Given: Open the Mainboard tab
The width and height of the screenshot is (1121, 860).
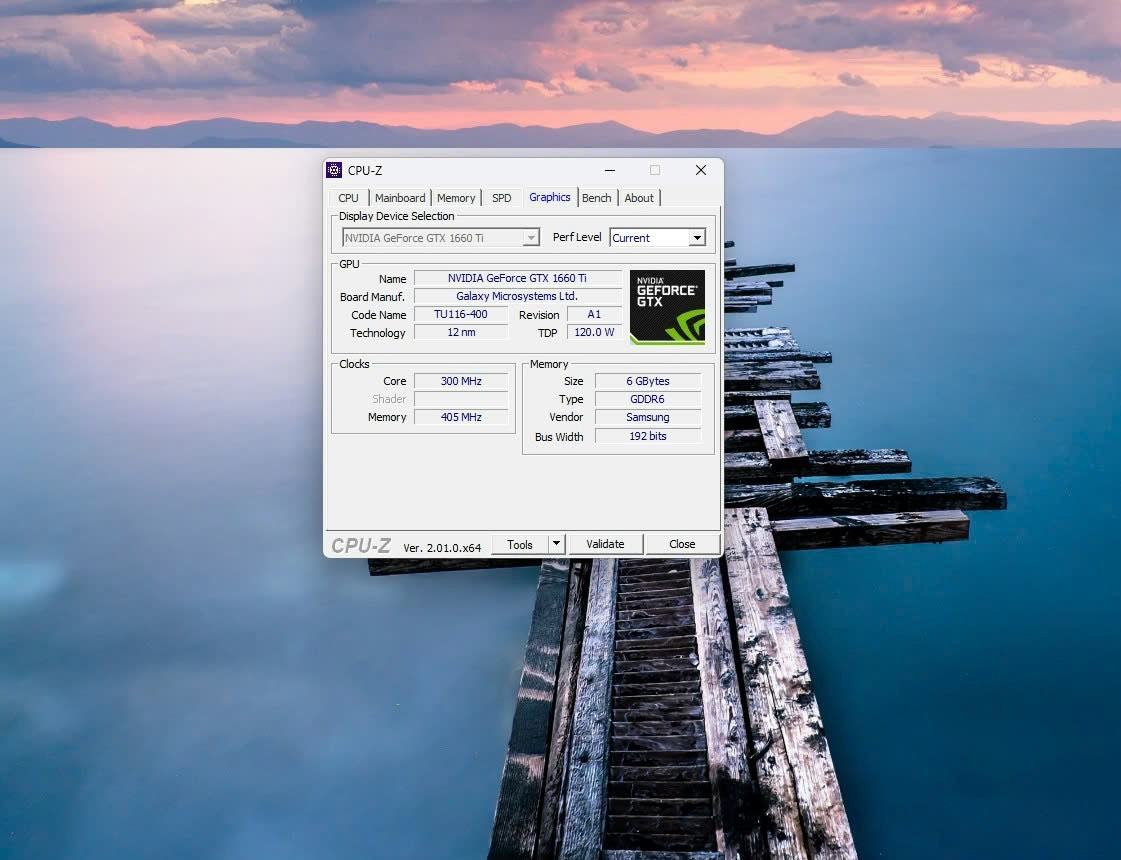Looking at the screenshot, I should point(400,198).
